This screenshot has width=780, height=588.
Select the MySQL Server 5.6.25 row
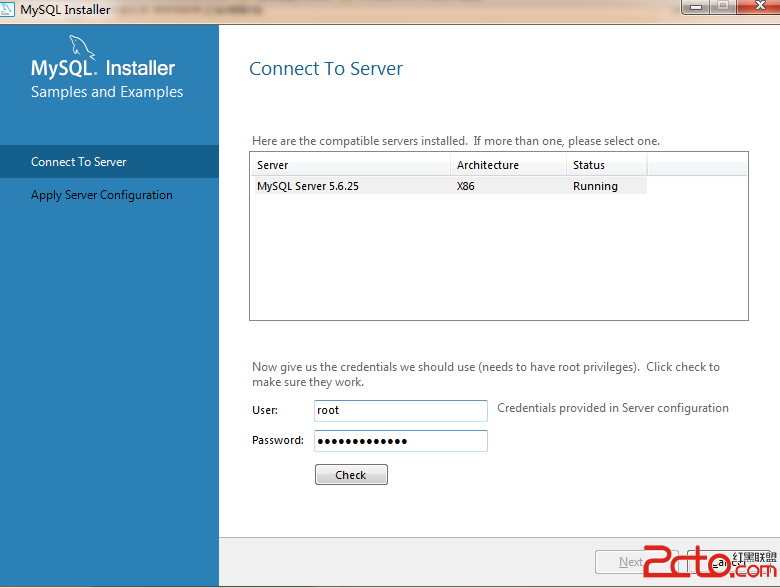(x=451, y=186)
